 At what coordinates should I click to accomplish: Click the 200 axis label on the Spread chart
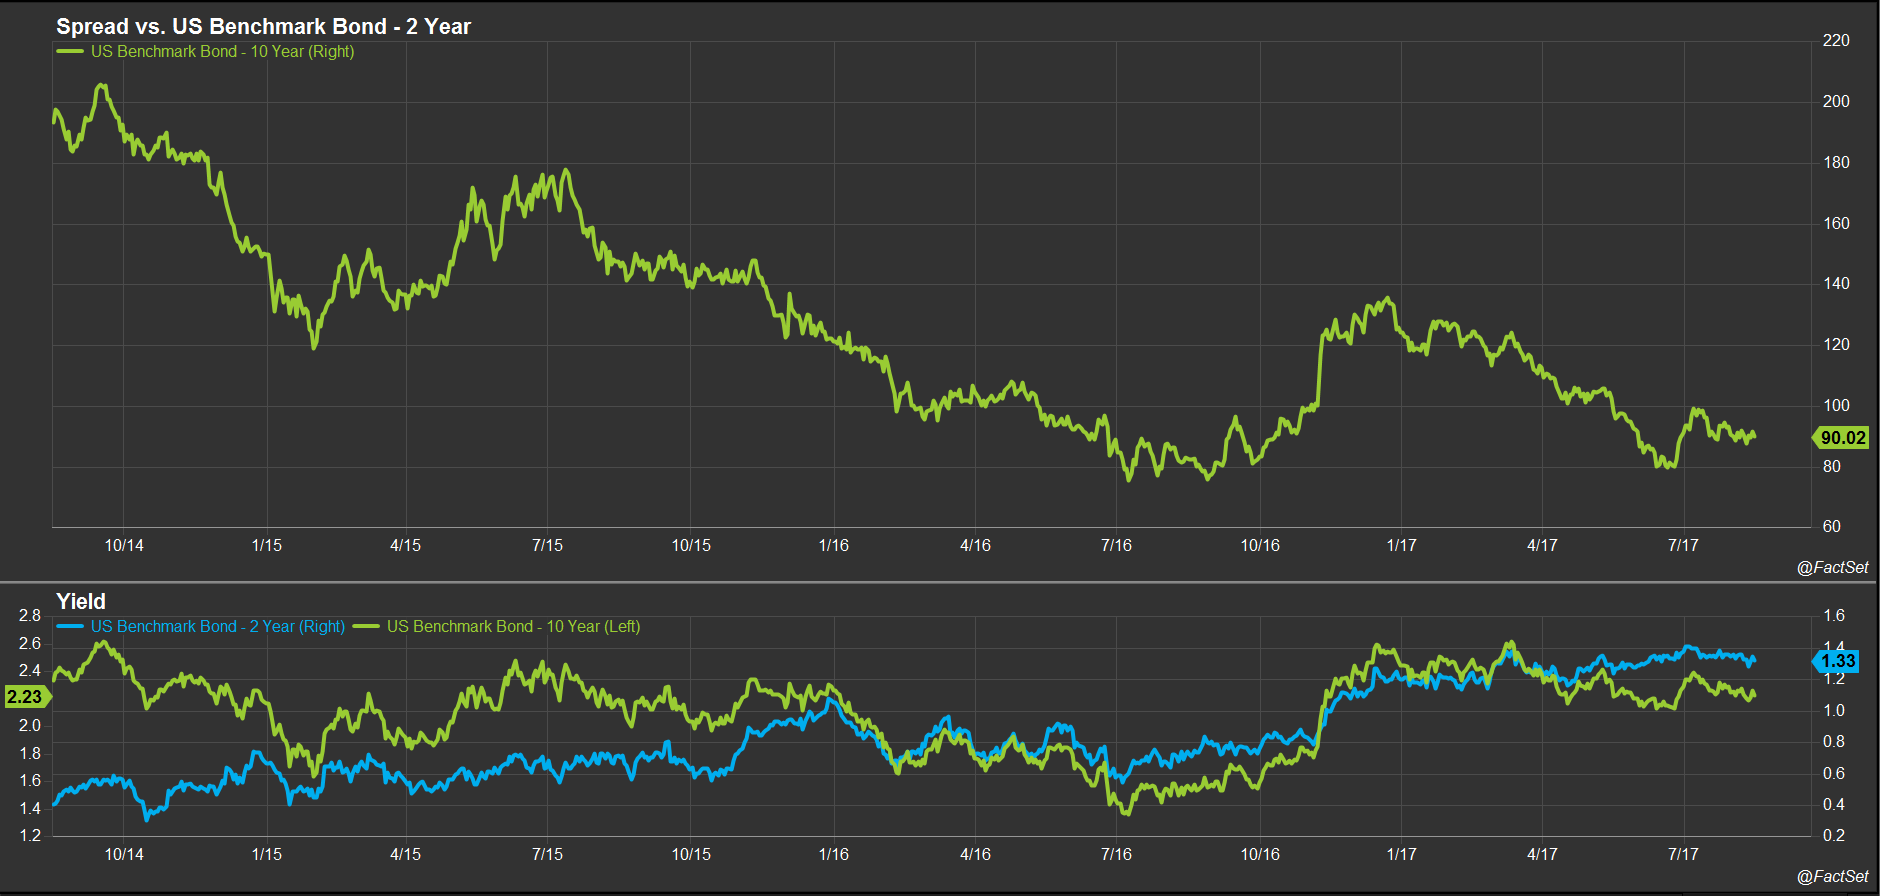click(1836, 101)
